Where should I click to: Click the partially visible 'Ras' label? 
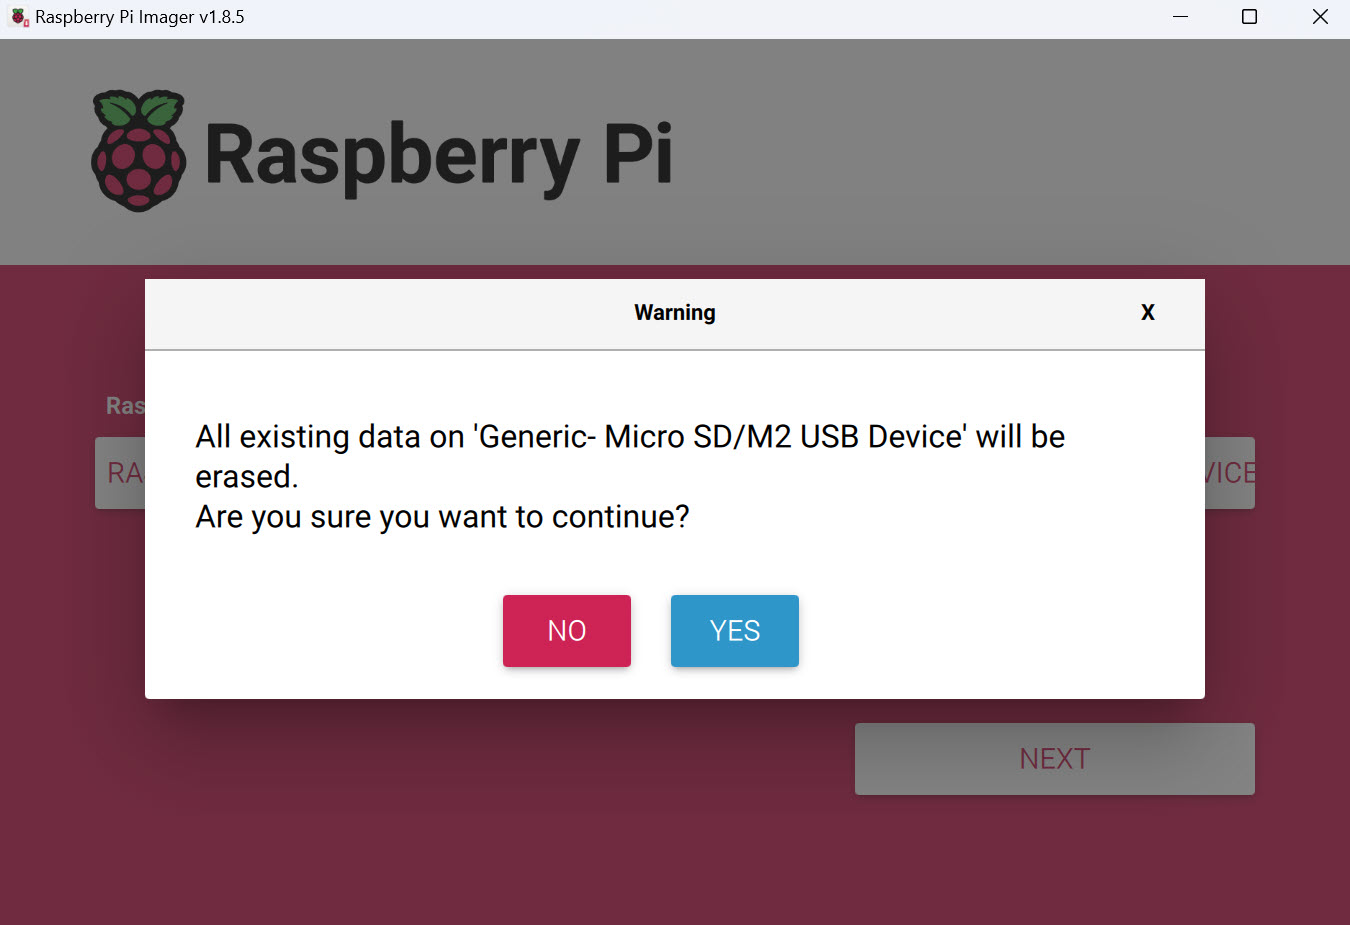tap(126, 406)
